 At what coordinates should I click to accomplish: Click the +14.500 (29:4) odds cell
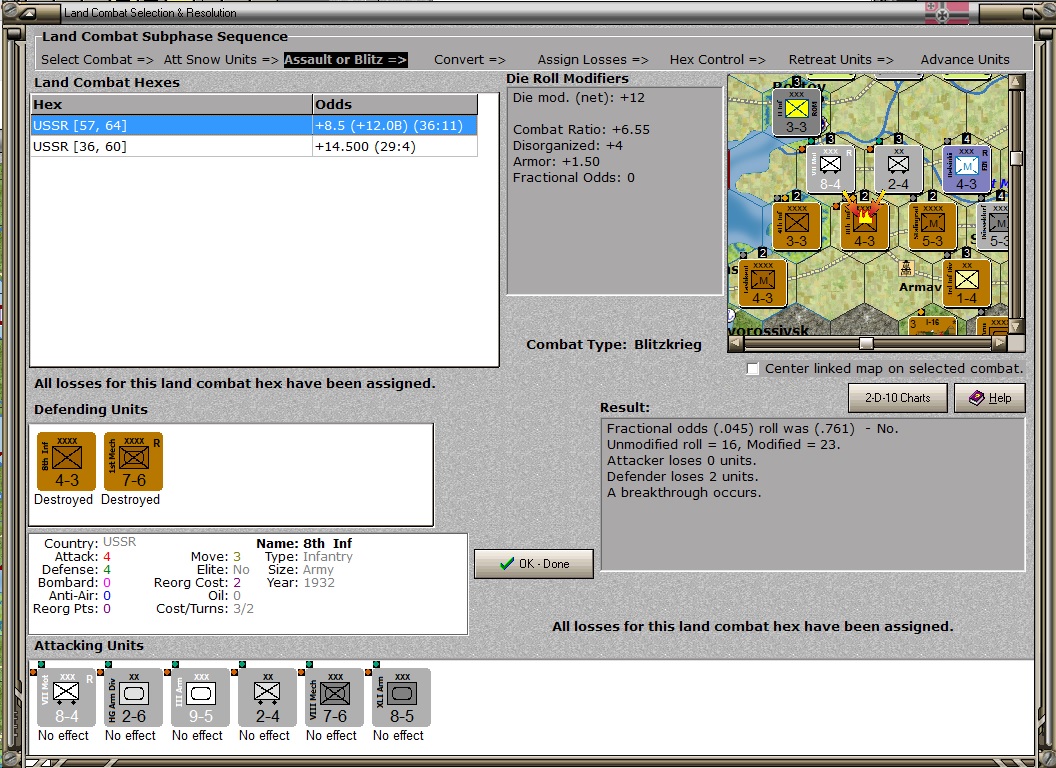(395, 146)
